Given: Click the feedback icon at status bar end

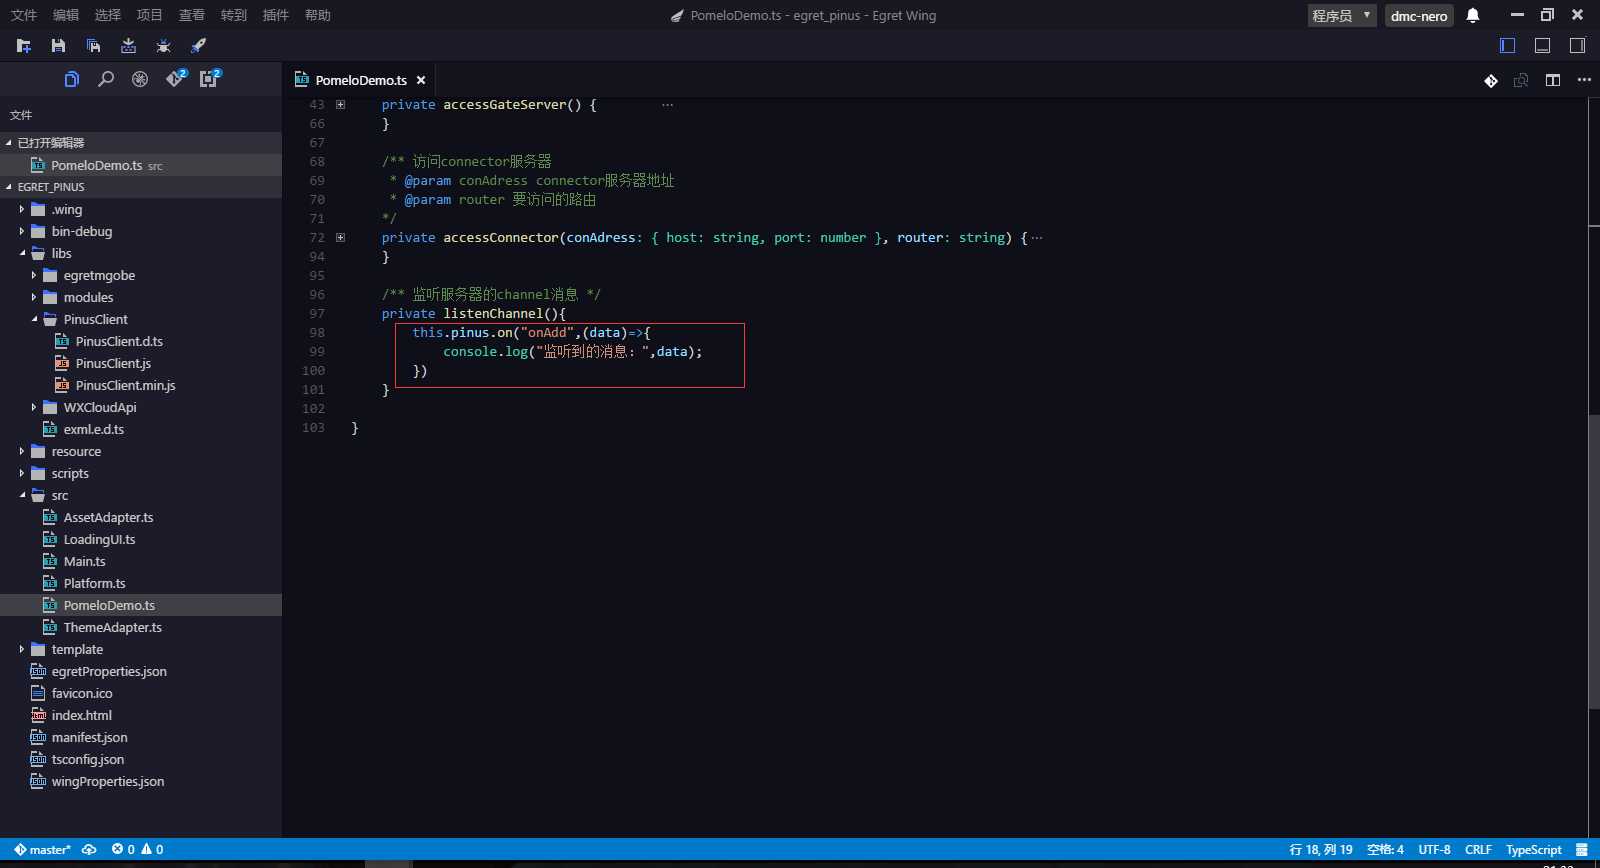Looking at the screenshot, I should coord(1582,850).
